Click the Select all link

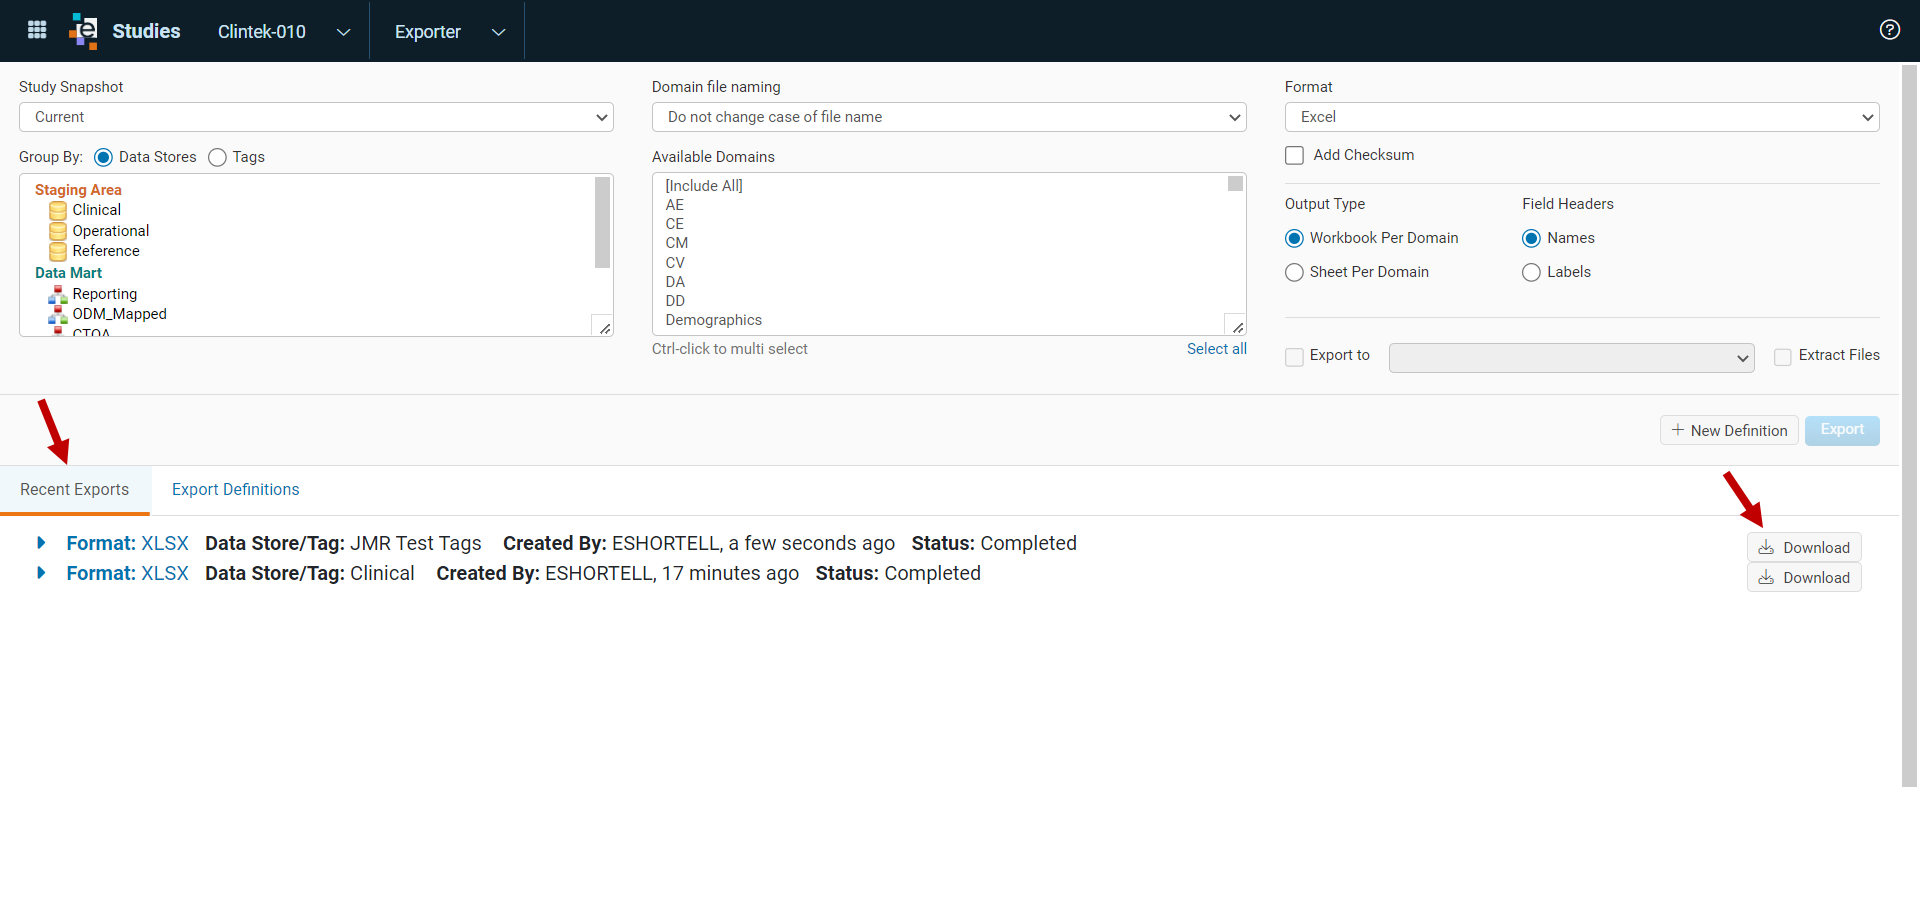1216,349
